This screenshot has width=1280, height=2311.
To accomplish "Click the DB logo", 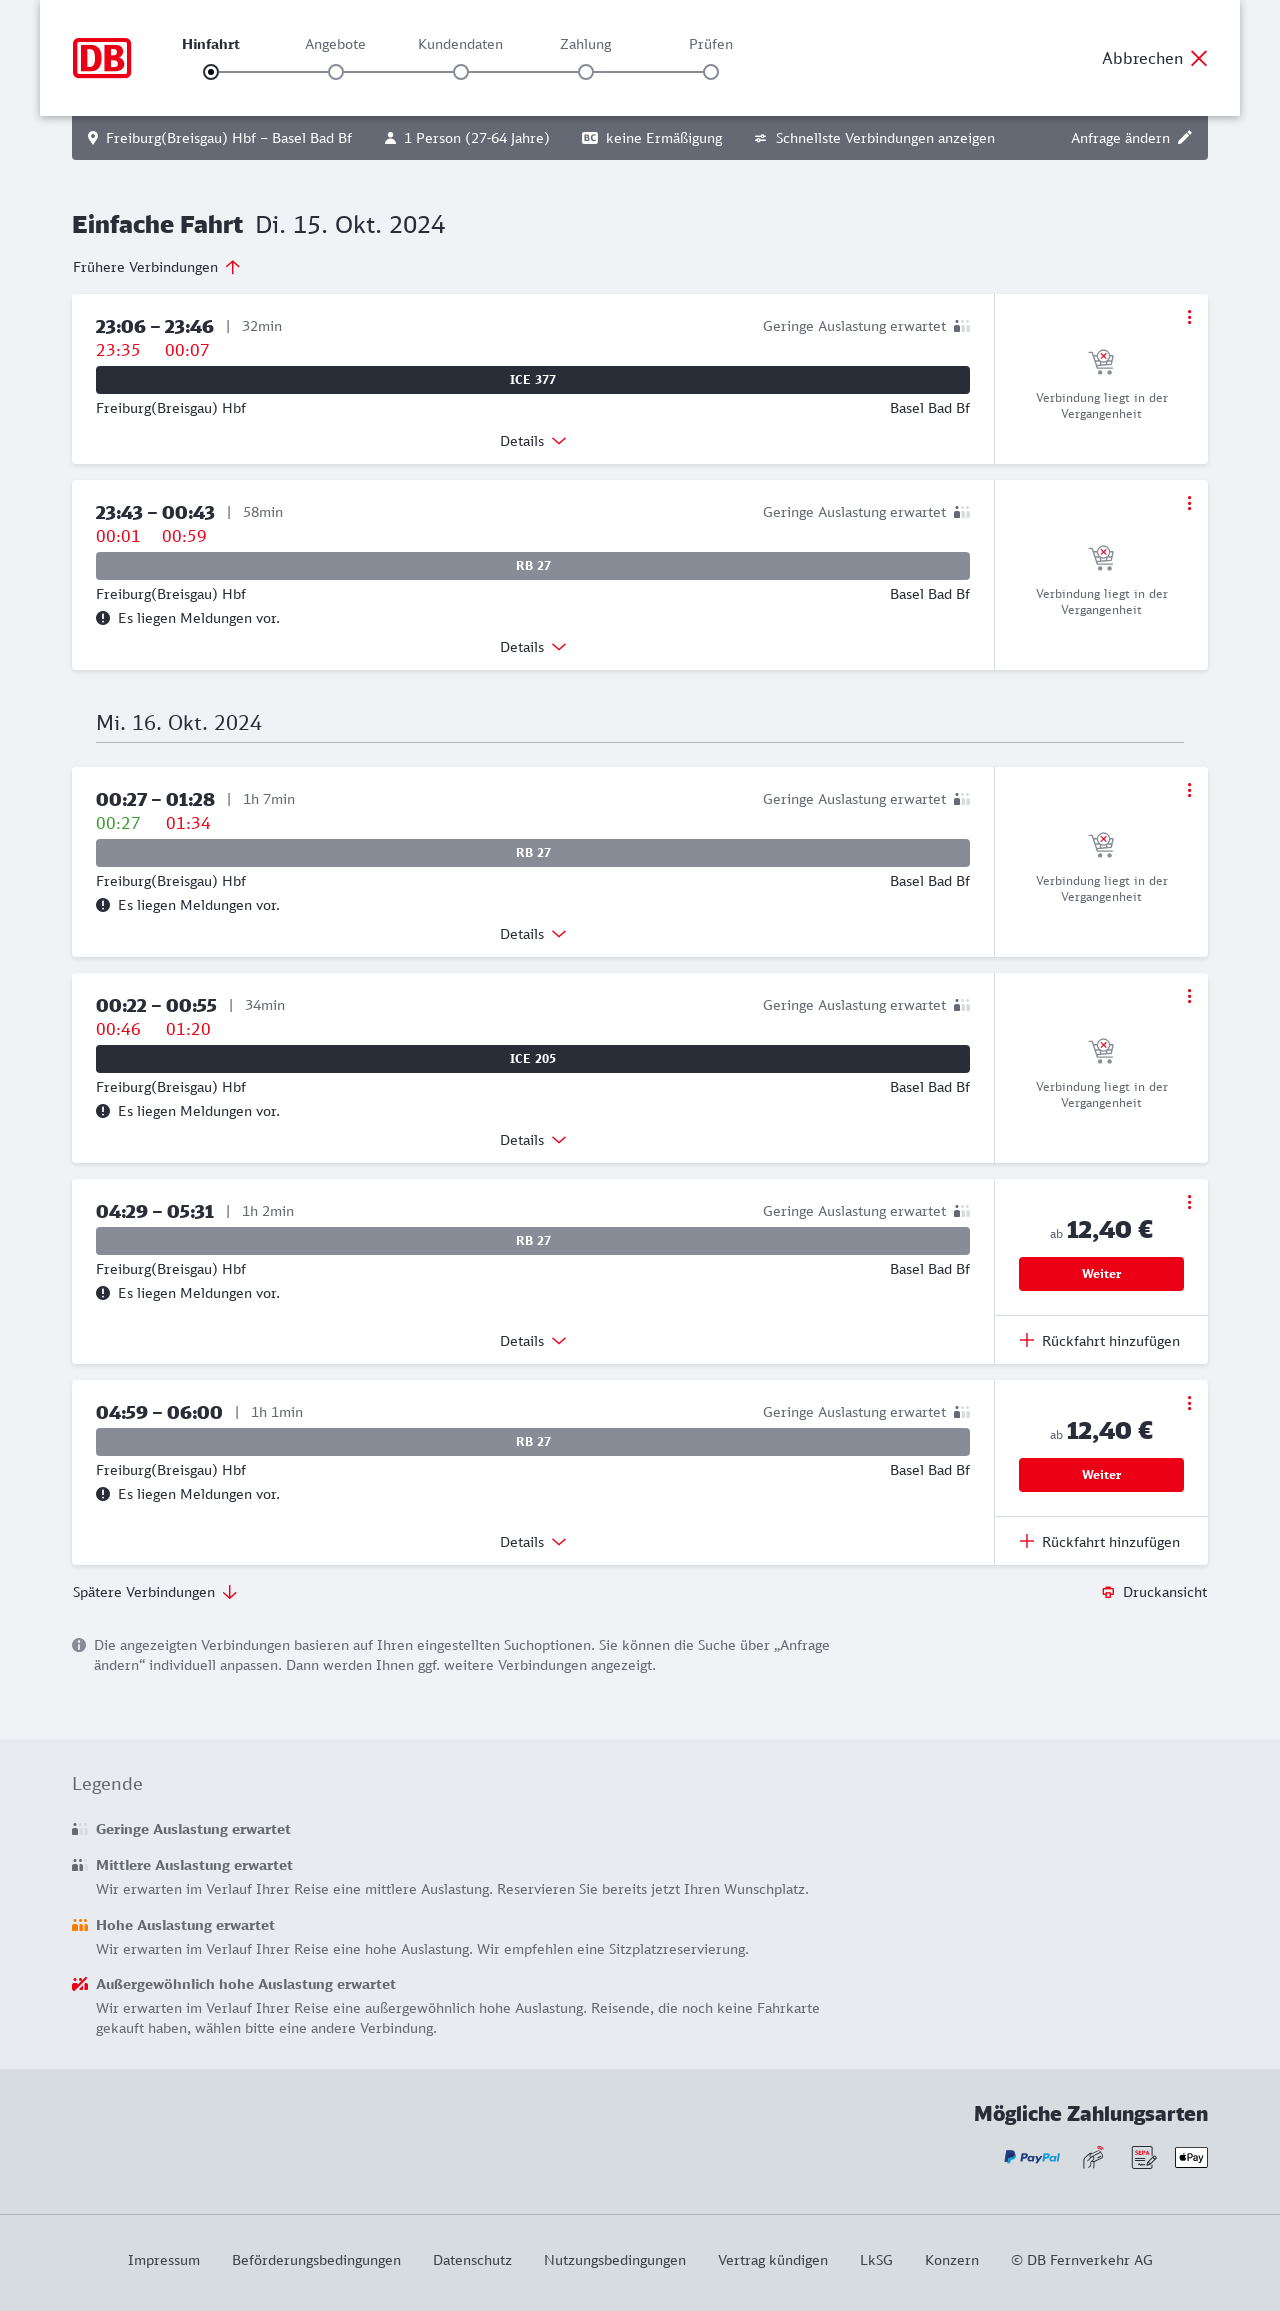I will pyautogui.click(x=102, y=58).
